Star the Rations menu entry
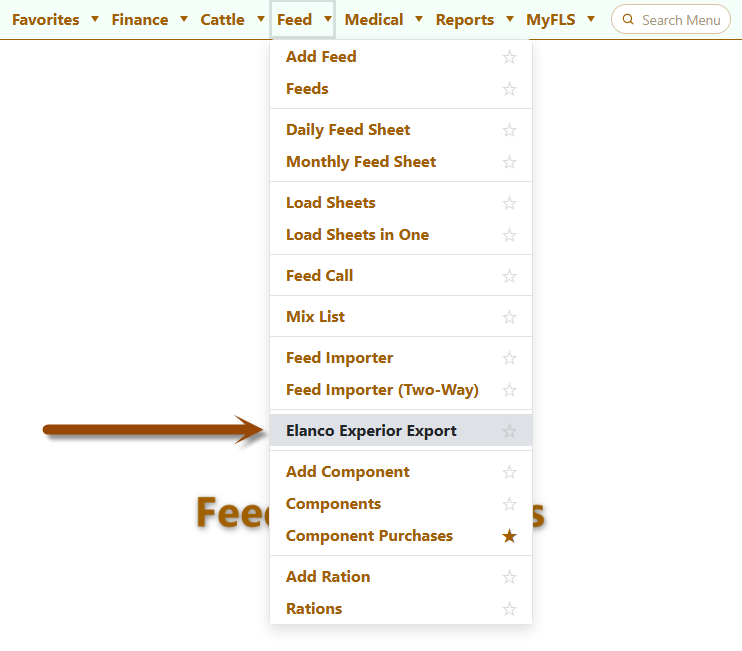This screenshot has width=742, height=651. tap(509, 609)
